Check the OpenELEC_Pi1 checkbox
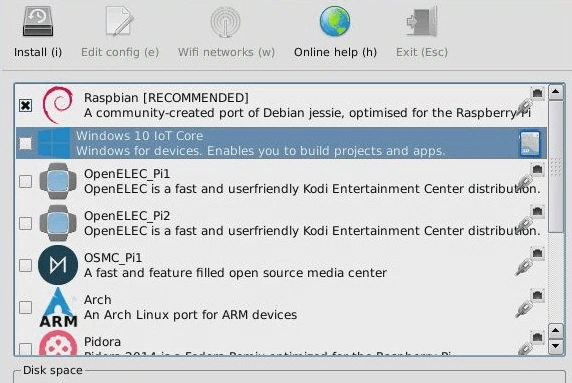This screenshot has width=572, height=383. click(26, 181)
